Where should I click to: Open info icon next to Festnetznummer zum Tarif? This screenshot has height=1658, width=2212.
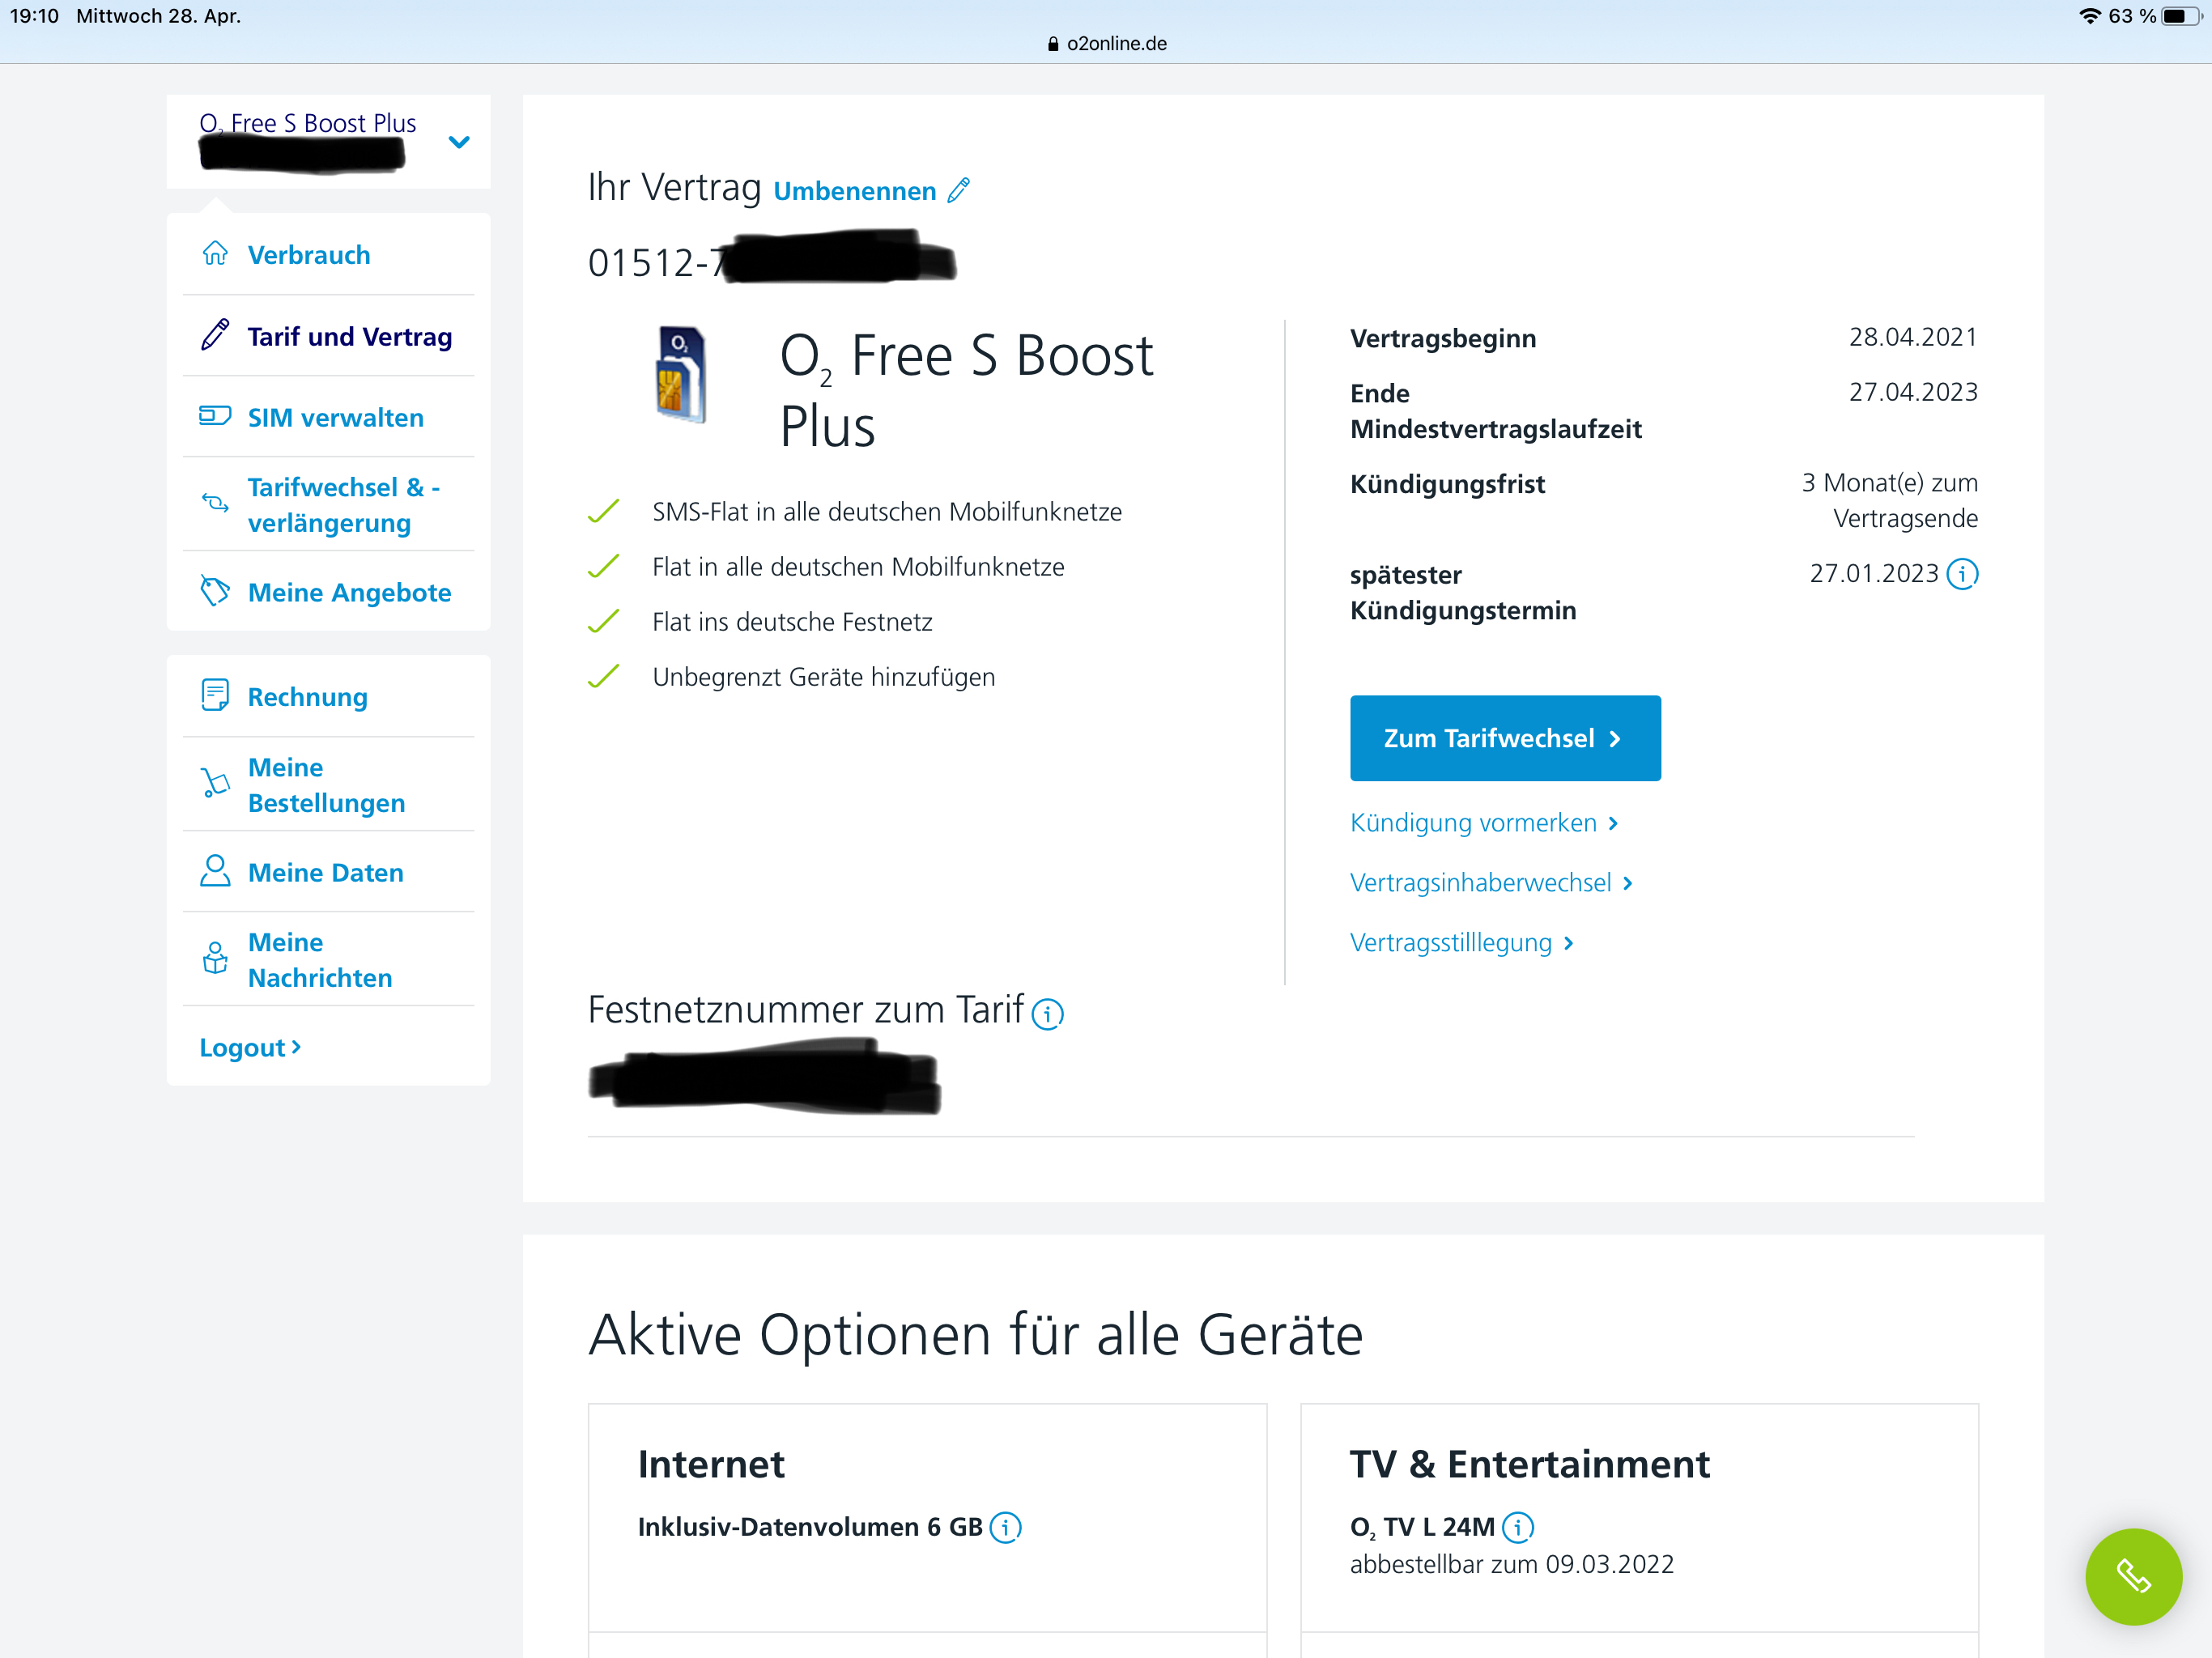(x=1047, y=1014)
